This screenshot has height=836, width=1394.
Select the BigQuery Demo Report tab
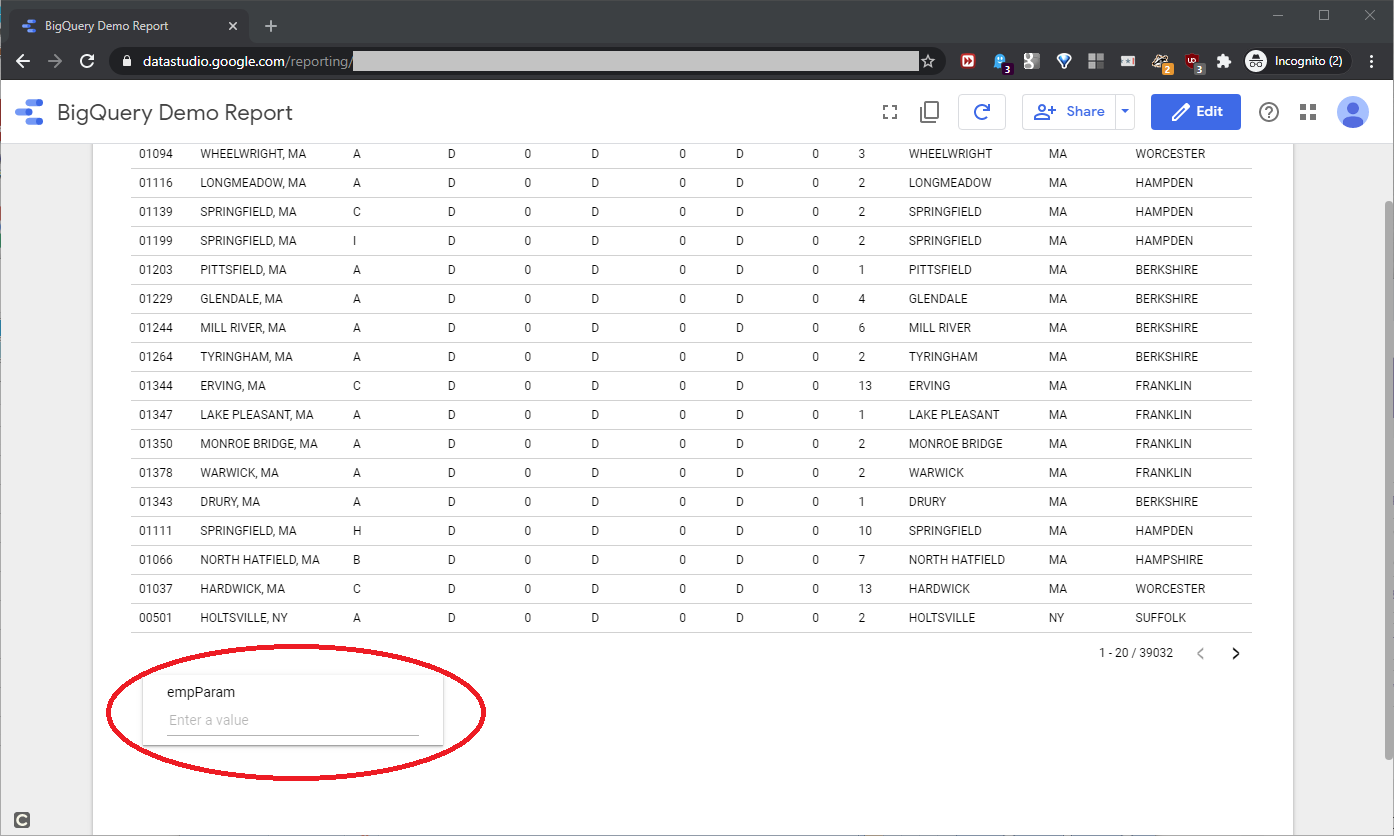(x=131, y=26)
